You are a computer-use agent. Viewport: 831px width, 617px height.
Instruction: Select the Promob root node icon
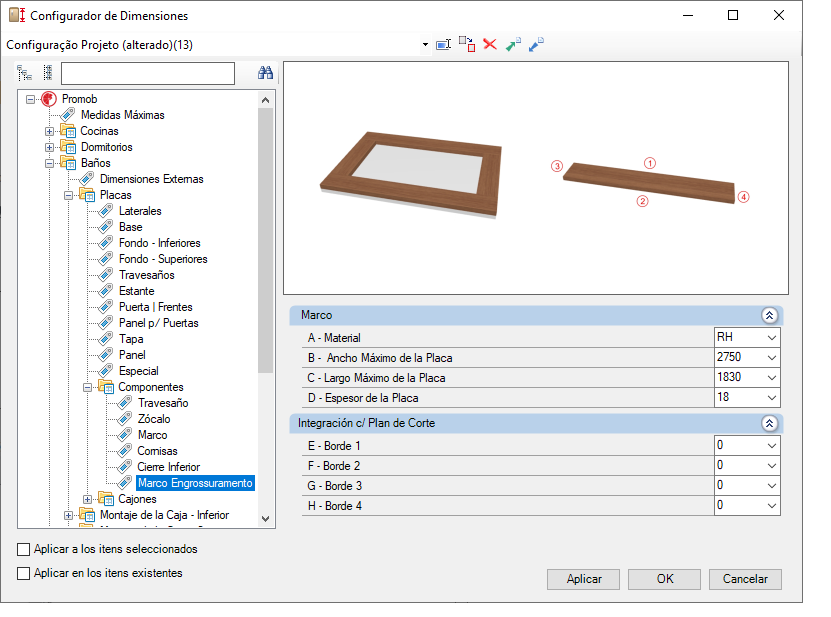coord(49,99)
